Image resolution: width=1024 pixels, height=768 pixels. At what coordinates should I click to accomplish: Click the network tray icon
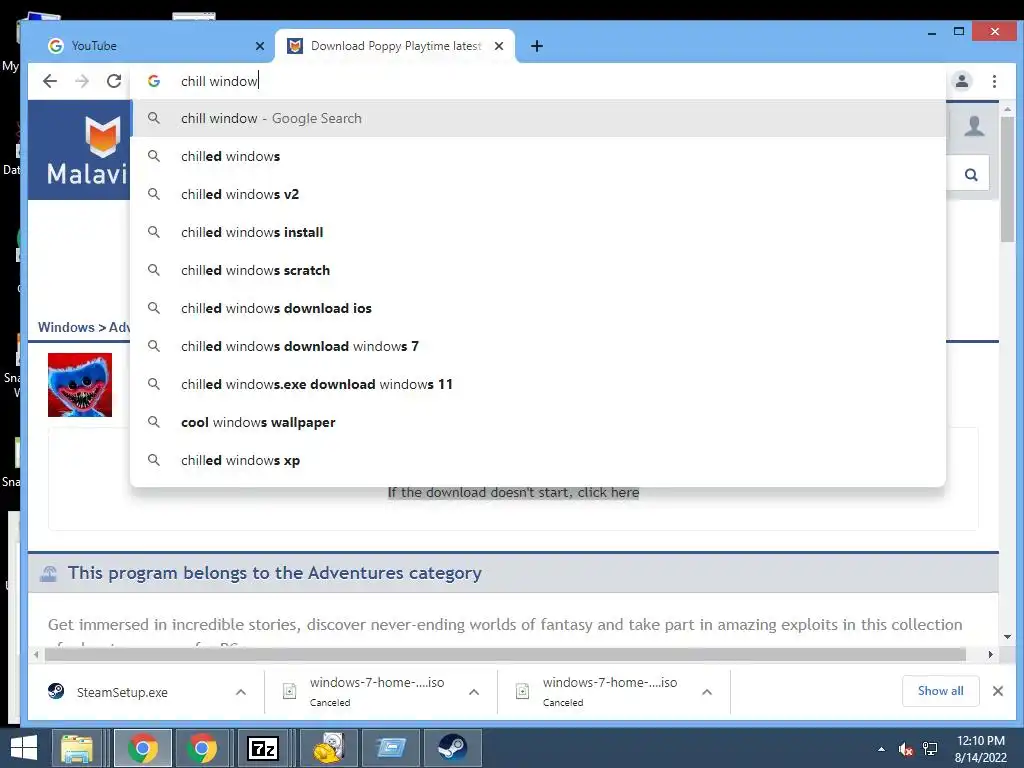coord(930,749)
